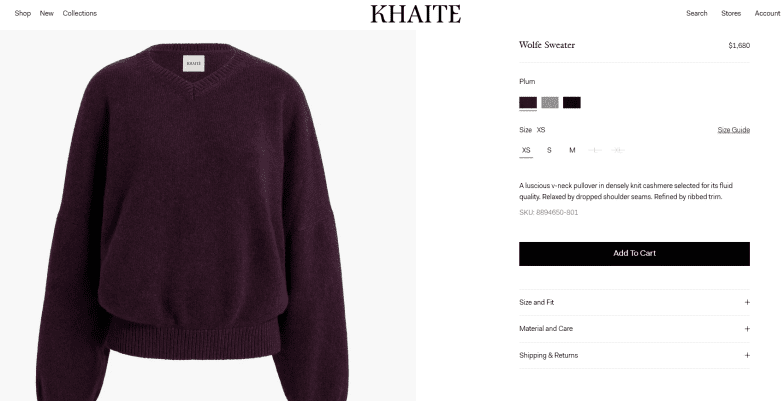Open the Collections menu
The width and height of the screenshot is (784, 401).
point(80,13)
